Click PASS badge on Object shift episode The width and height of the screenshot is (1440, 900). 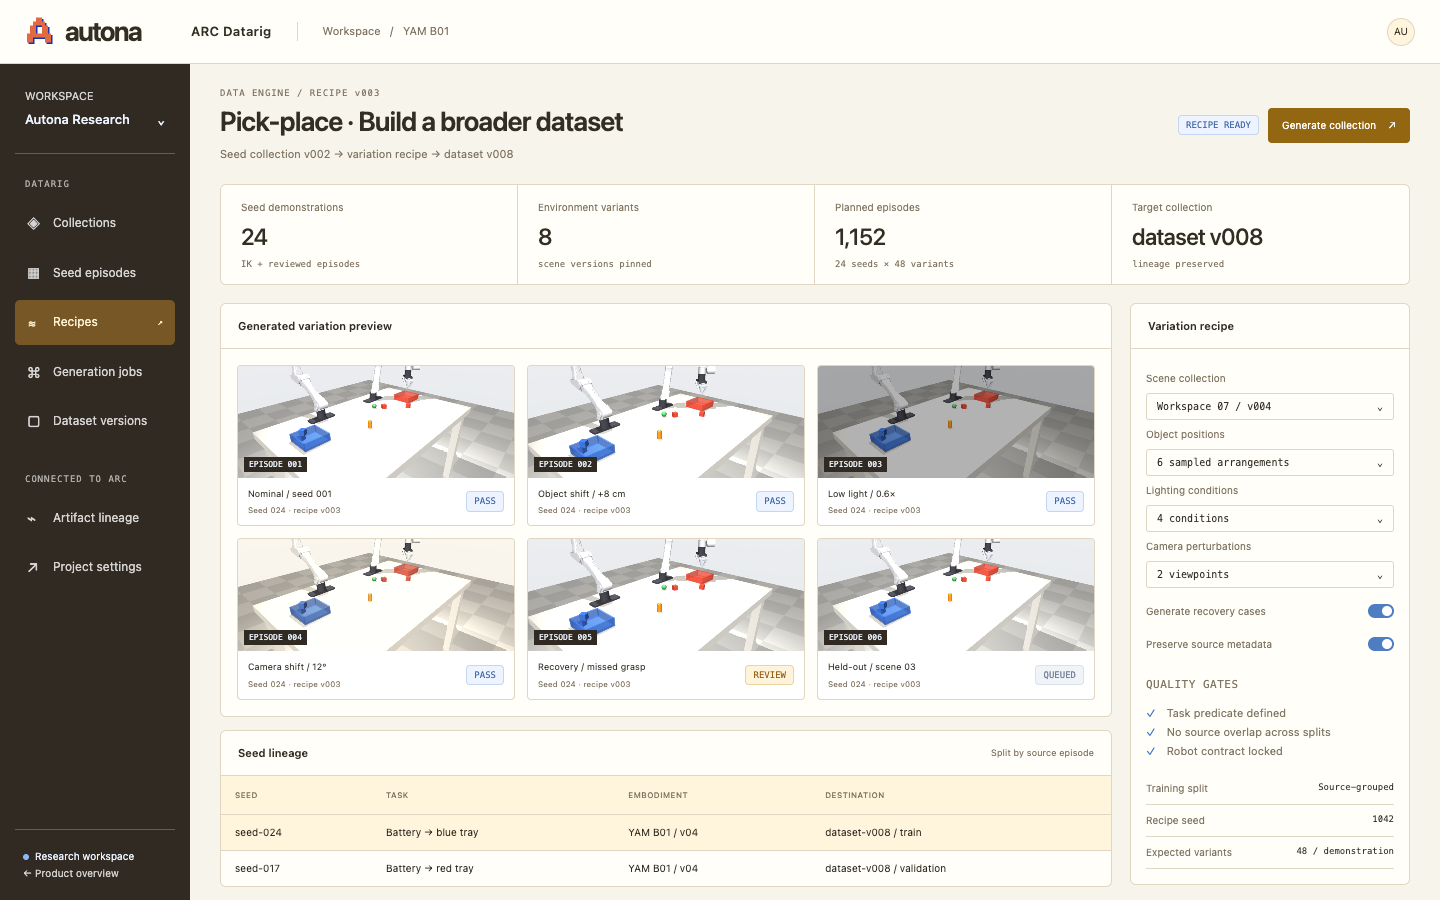tap(775, 501)
